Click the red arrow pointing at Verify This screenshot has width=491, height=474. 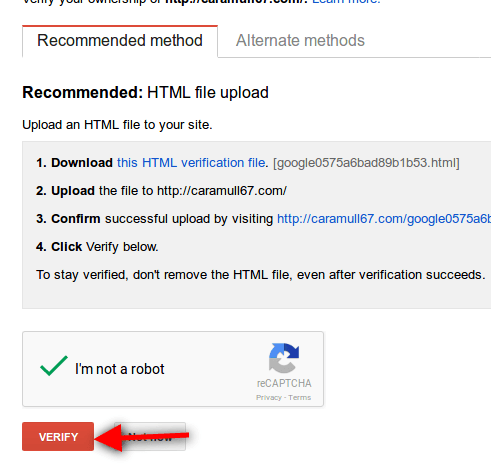coord(142,437)
